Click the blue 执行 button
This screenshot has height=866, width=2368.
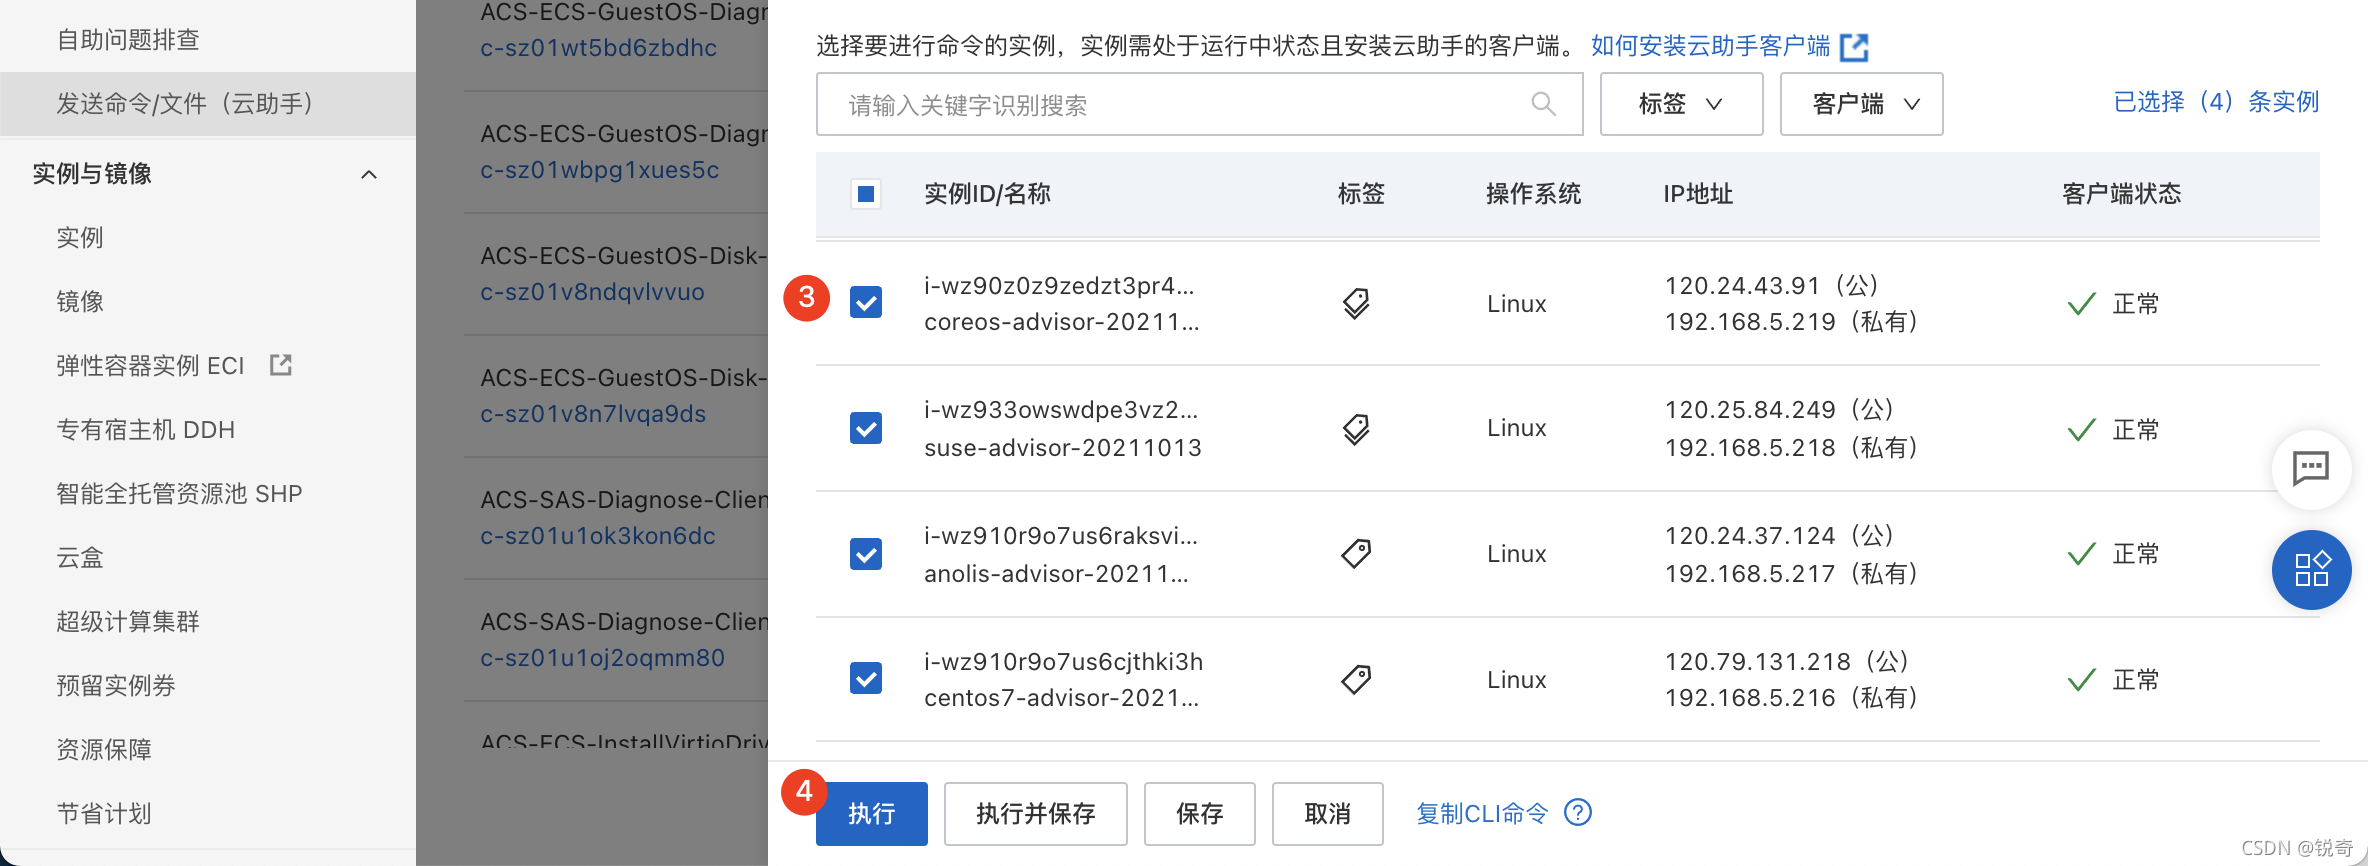click(871, 814)
